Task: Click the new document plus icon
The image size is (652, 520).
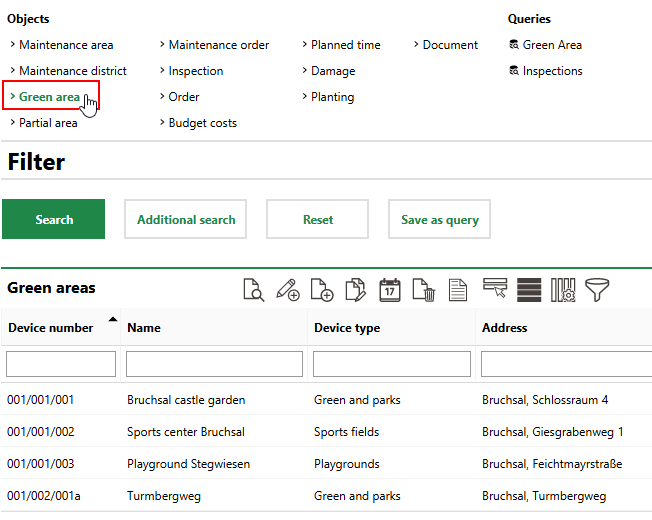Action: 322,290
